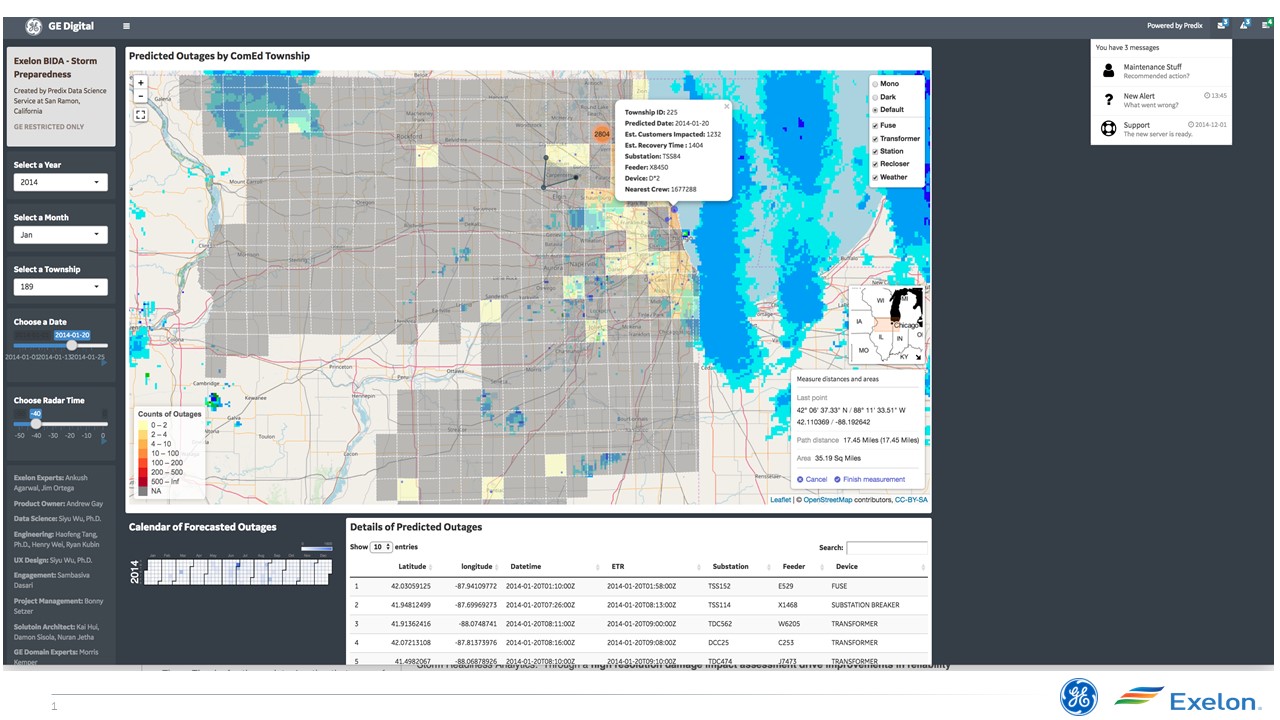
Task: Open the tasks flag icon in header
Action: 1267,25
